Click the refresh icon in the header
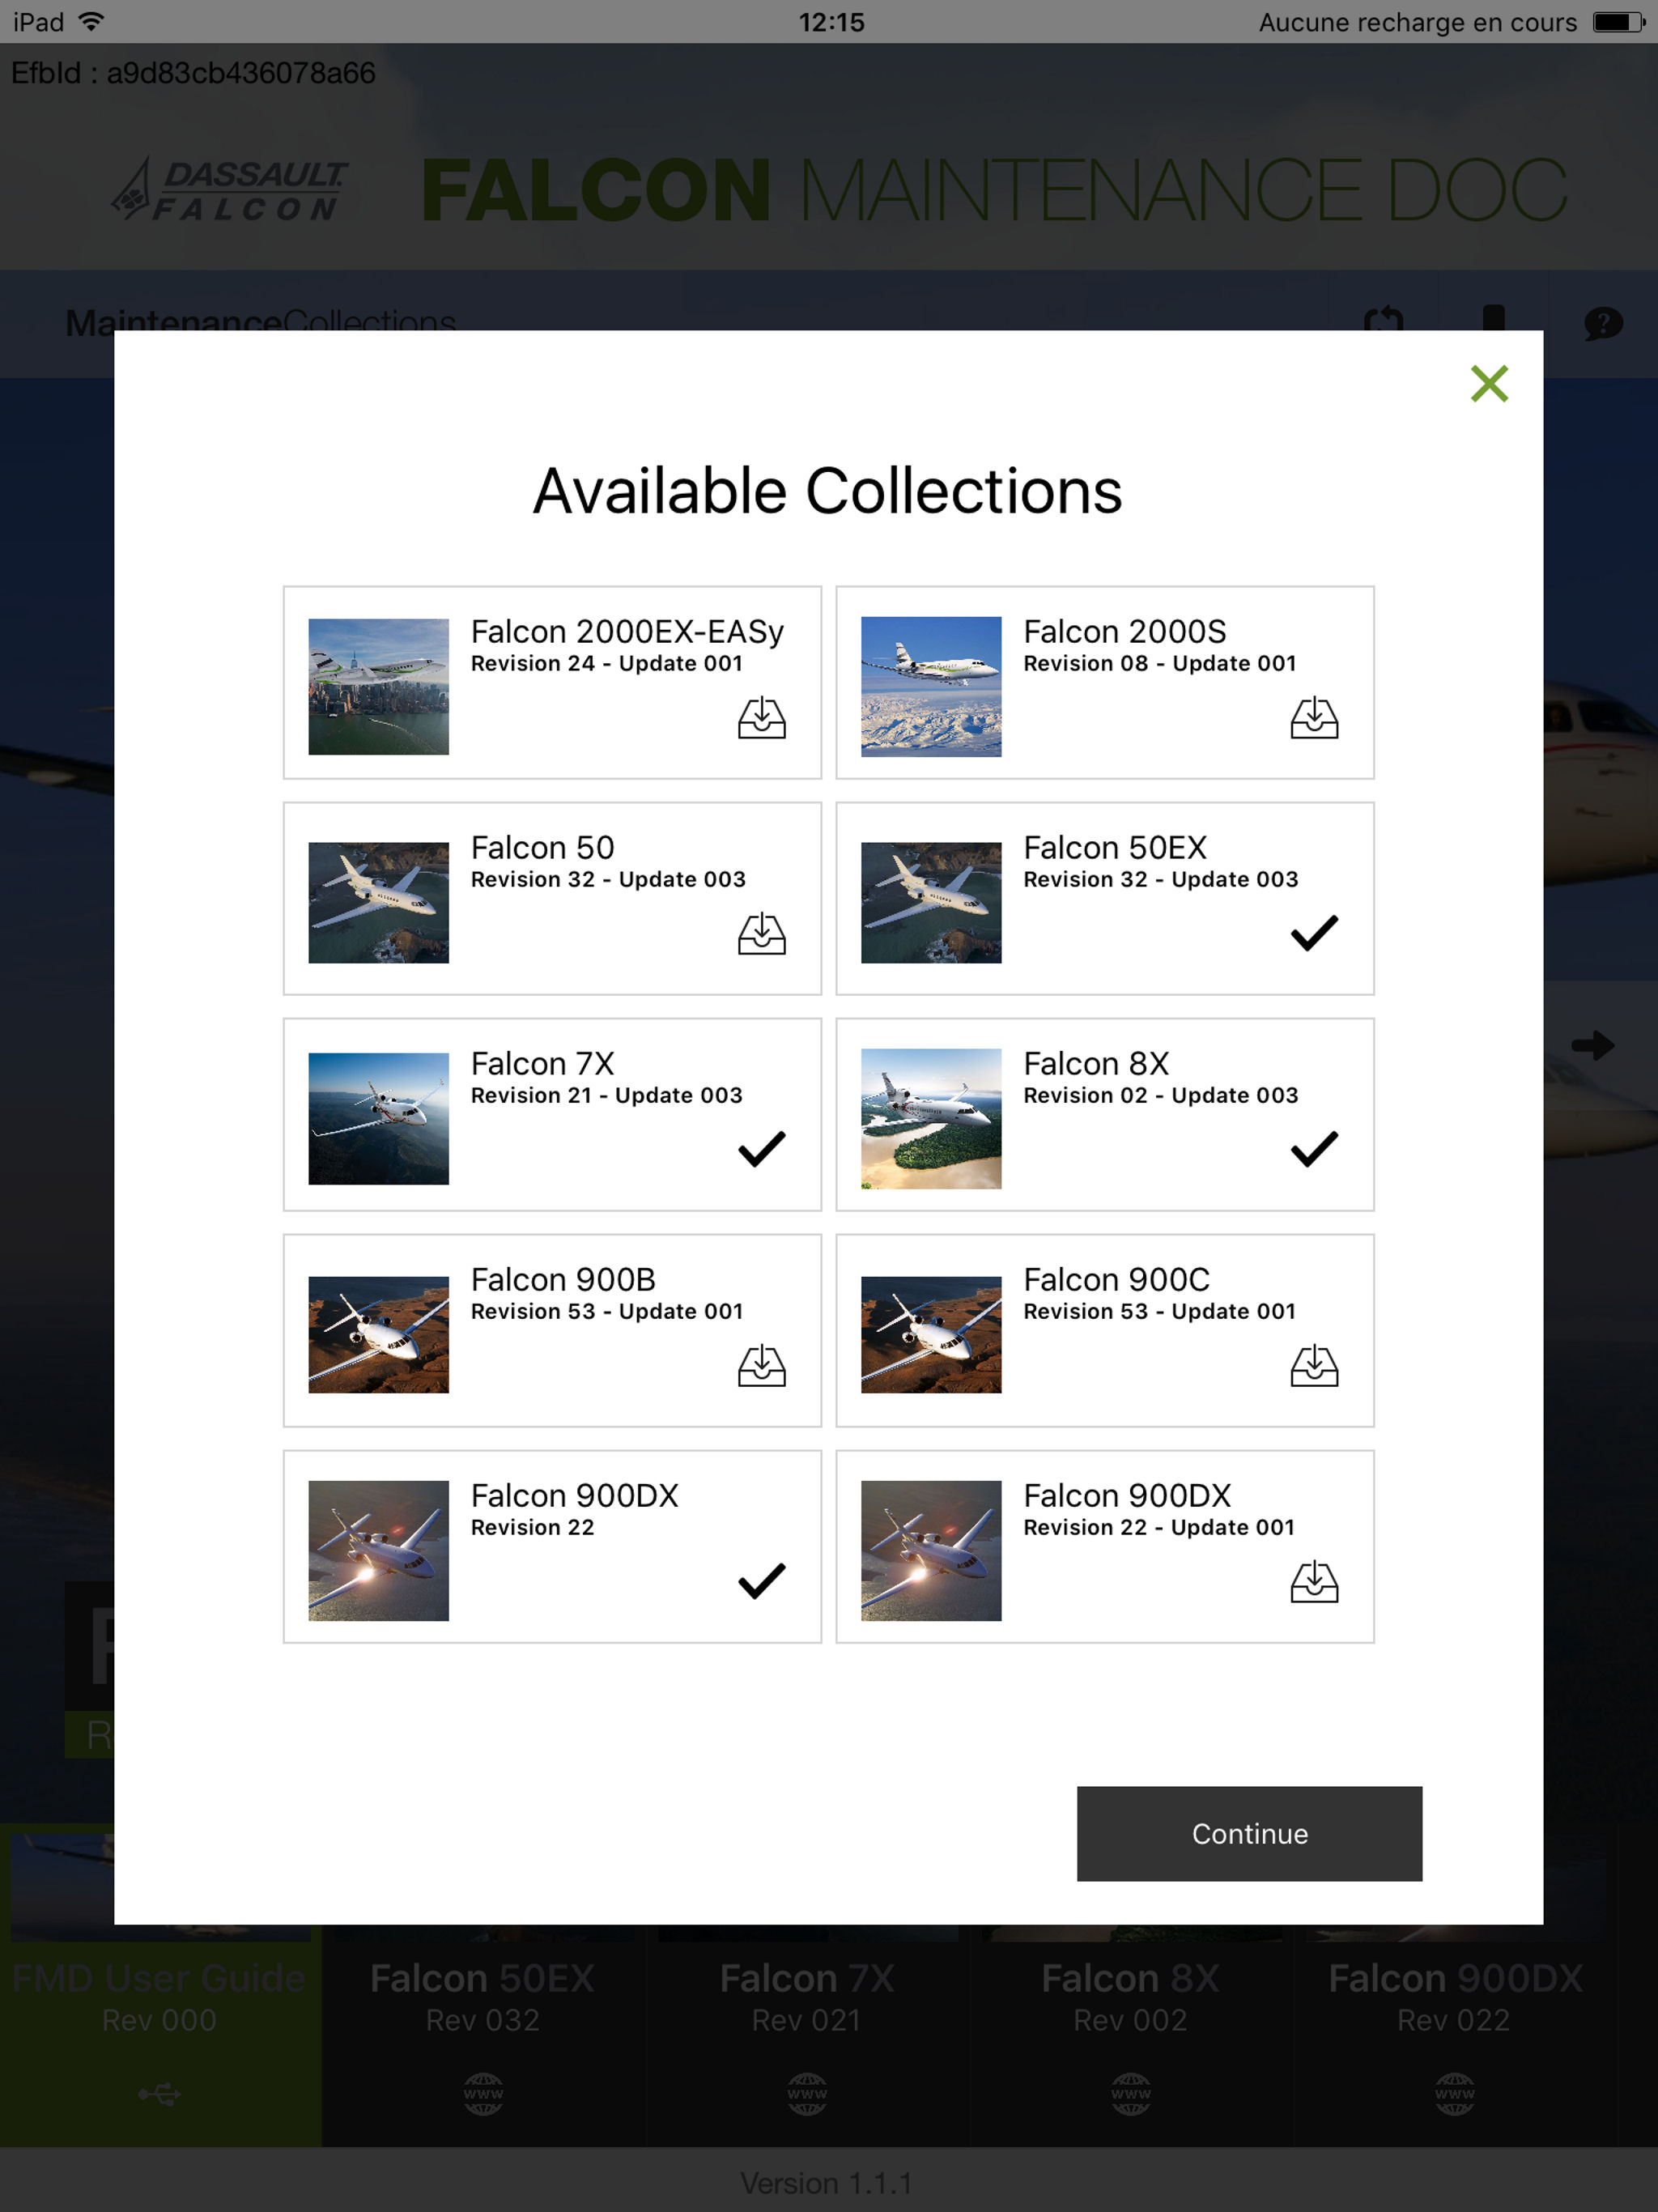This screenshot has width=1658, height=2212. click(1383, 320)
